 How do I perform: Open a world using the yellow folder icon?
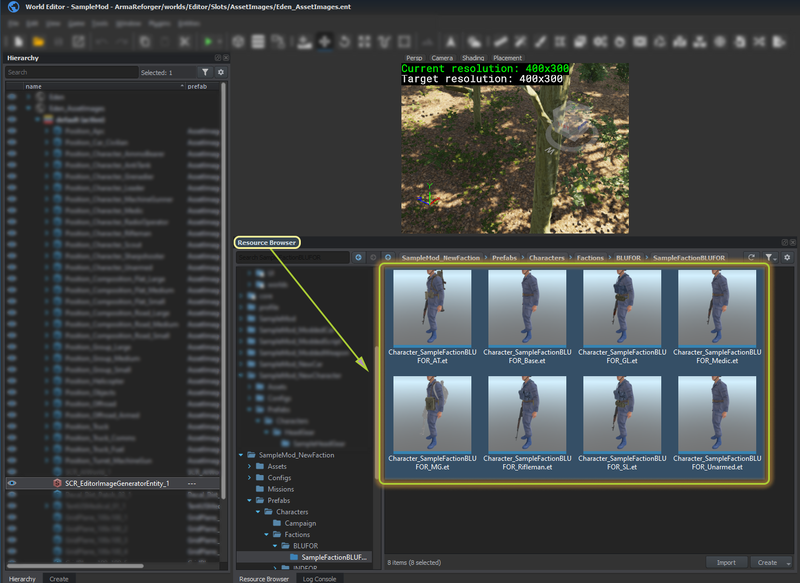tap(38, 41)
